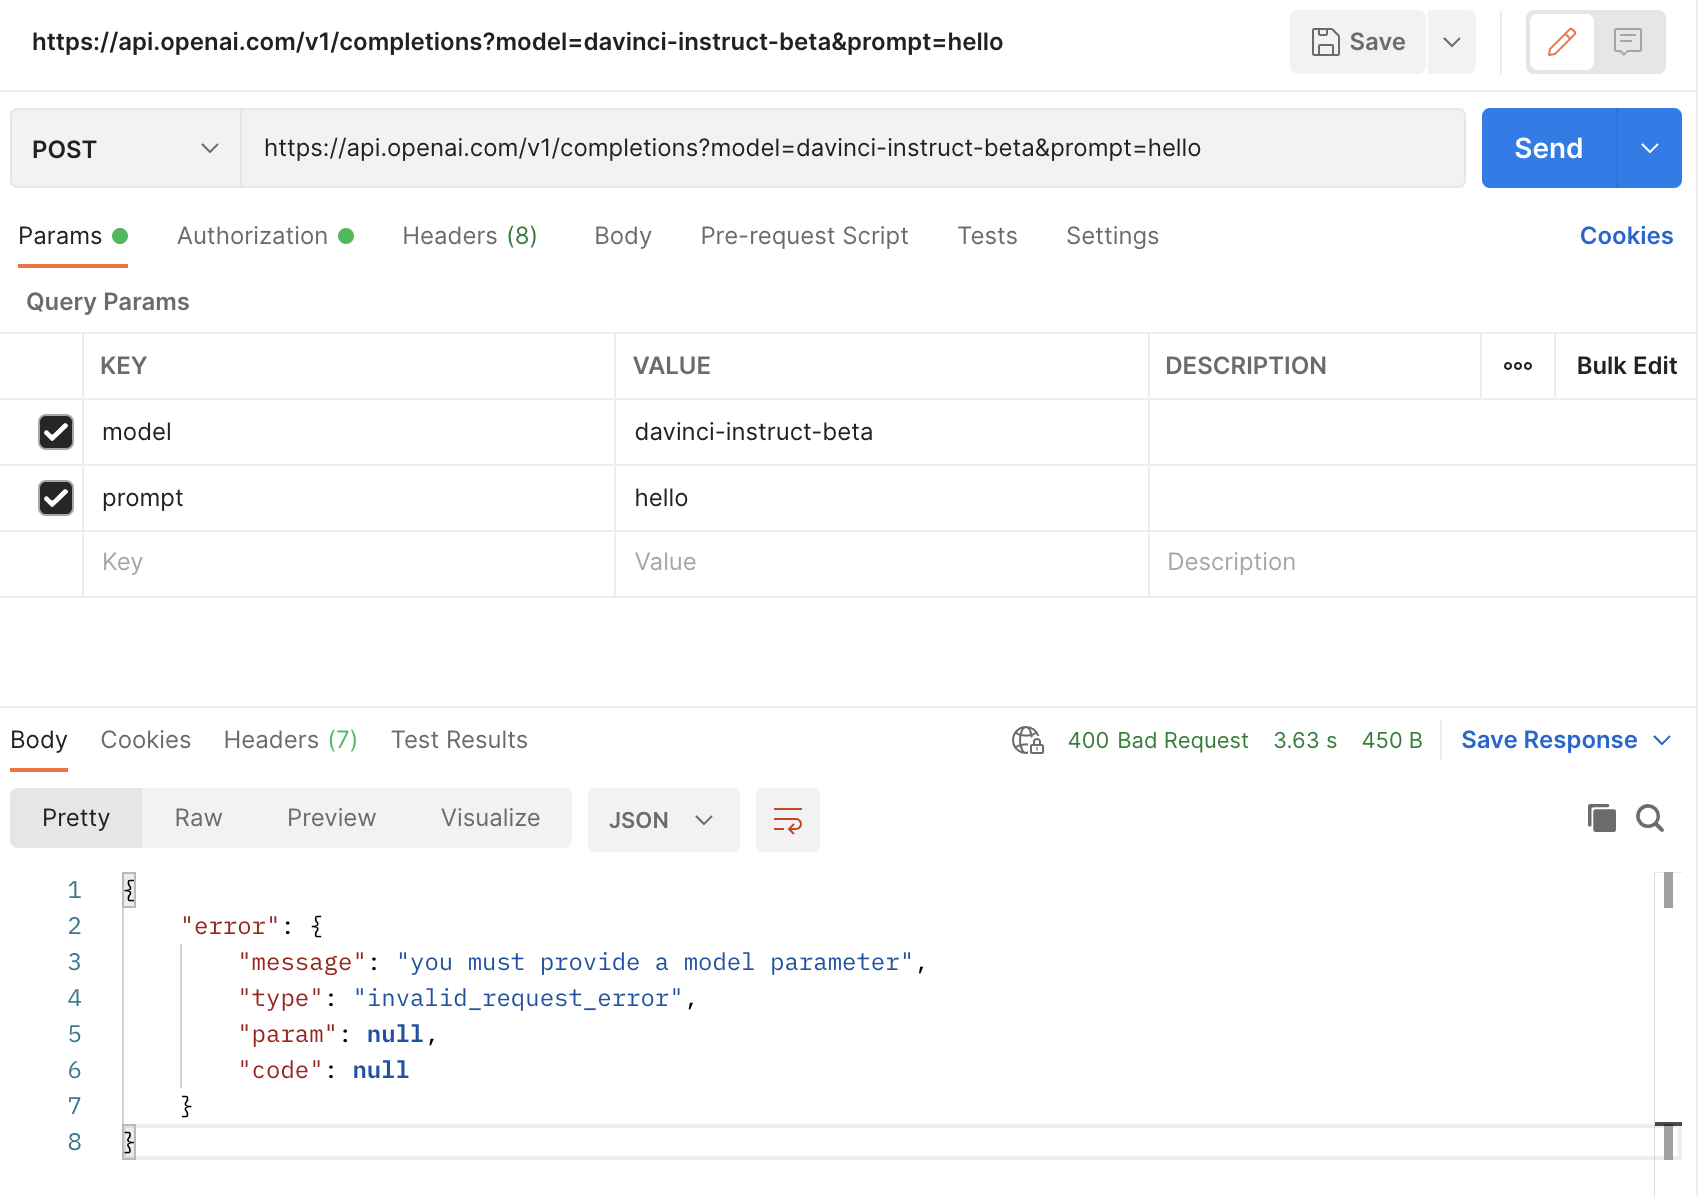Open the Settings tab
1708x1196 pixels.
(1112, 236)
